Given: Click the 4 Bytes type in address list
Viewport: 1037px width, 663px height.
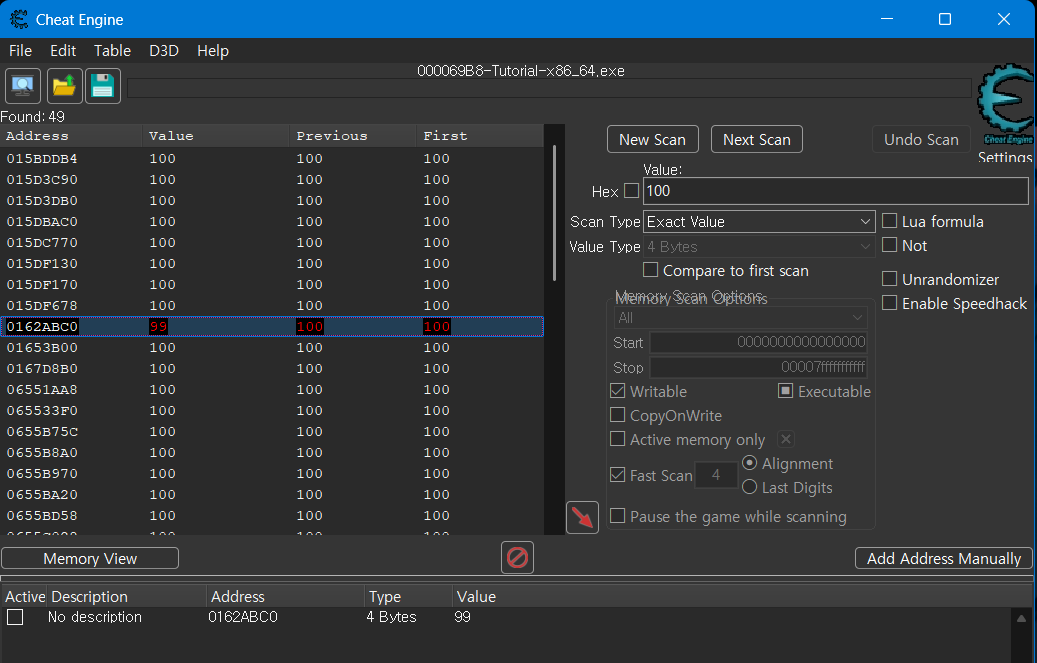Looking at the screenshot, I should pos(392,617).
